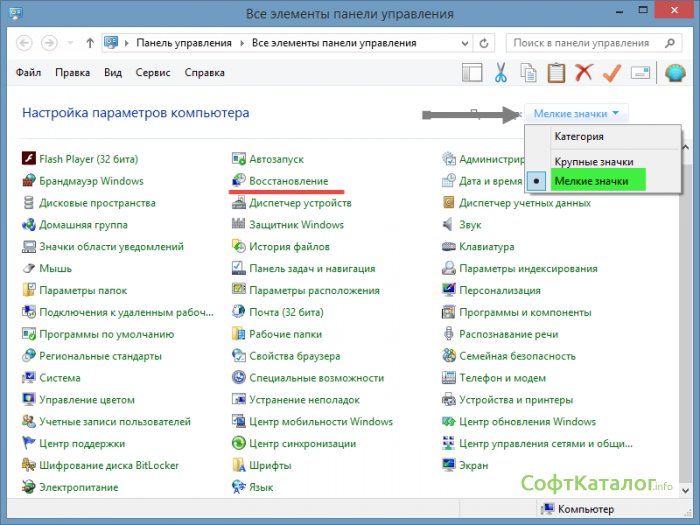
Task: Expand the Мелкие значки view dropdown
Action: (575, 114)
